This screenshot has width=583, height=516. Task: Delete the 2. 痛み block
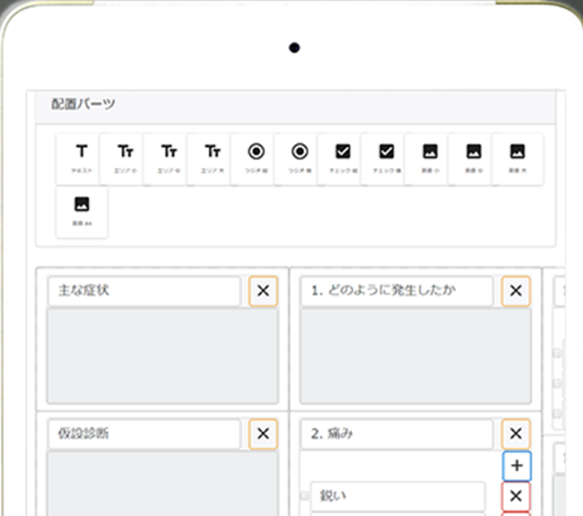(x=516, y=433)
